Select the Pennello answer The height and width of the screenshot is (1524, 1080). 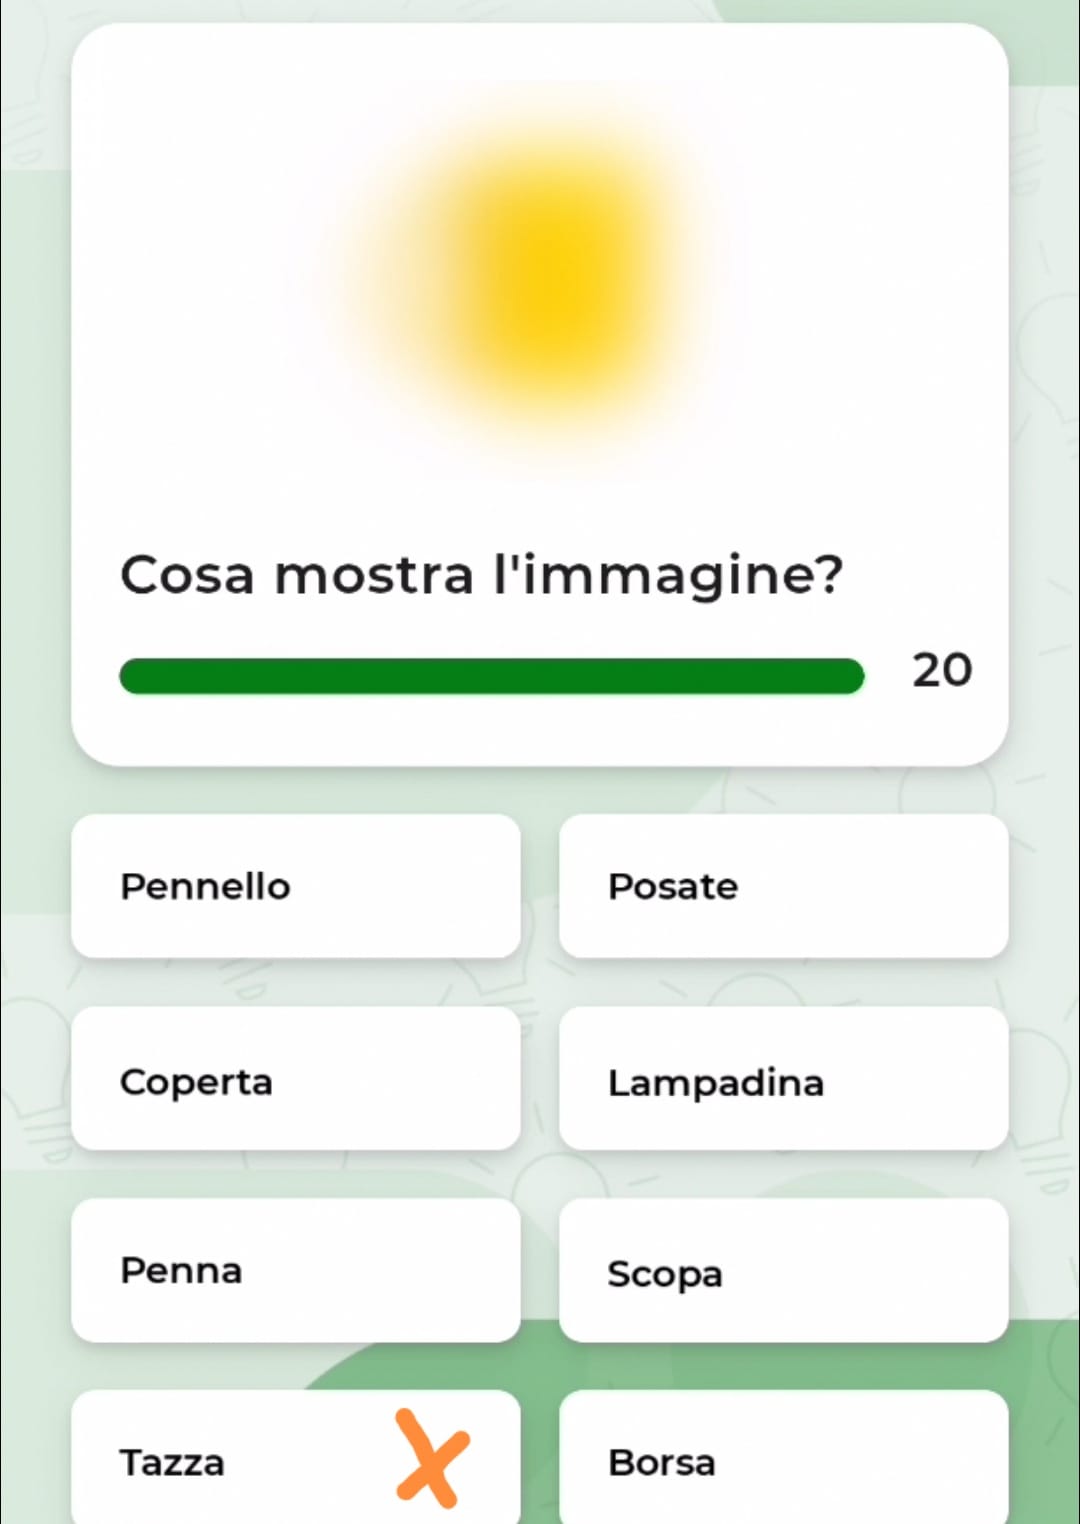click(296, 886)
